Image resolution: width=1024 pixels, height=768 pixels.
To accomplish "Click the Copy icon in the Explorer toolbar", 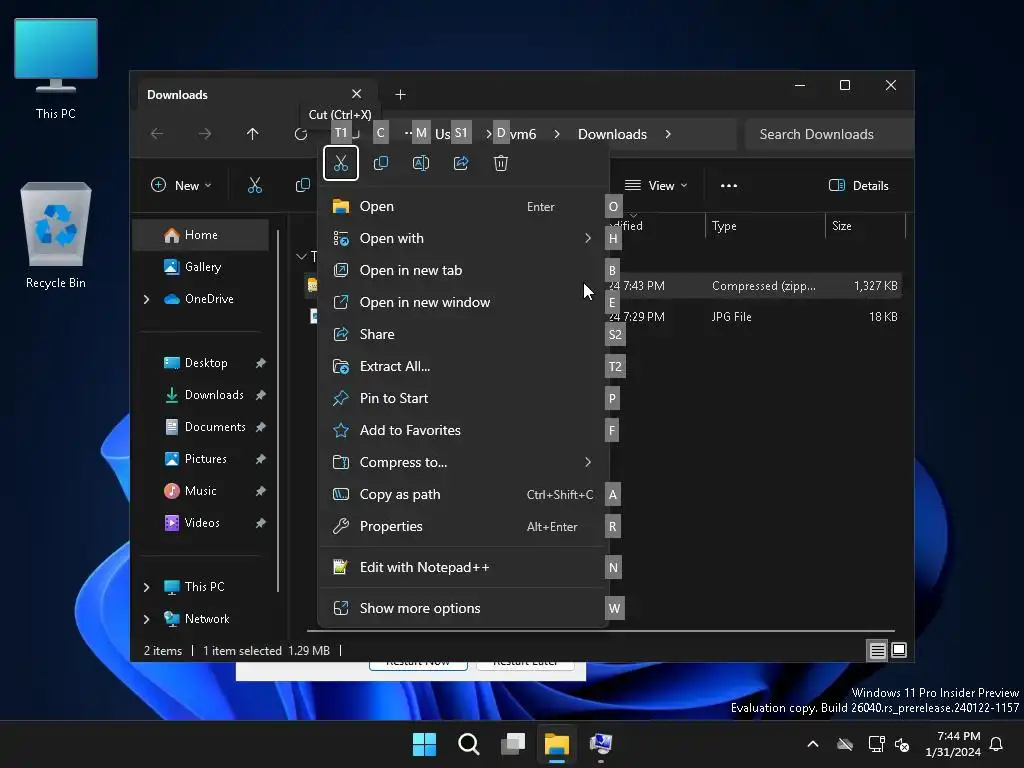I will (x=302, y=185).
